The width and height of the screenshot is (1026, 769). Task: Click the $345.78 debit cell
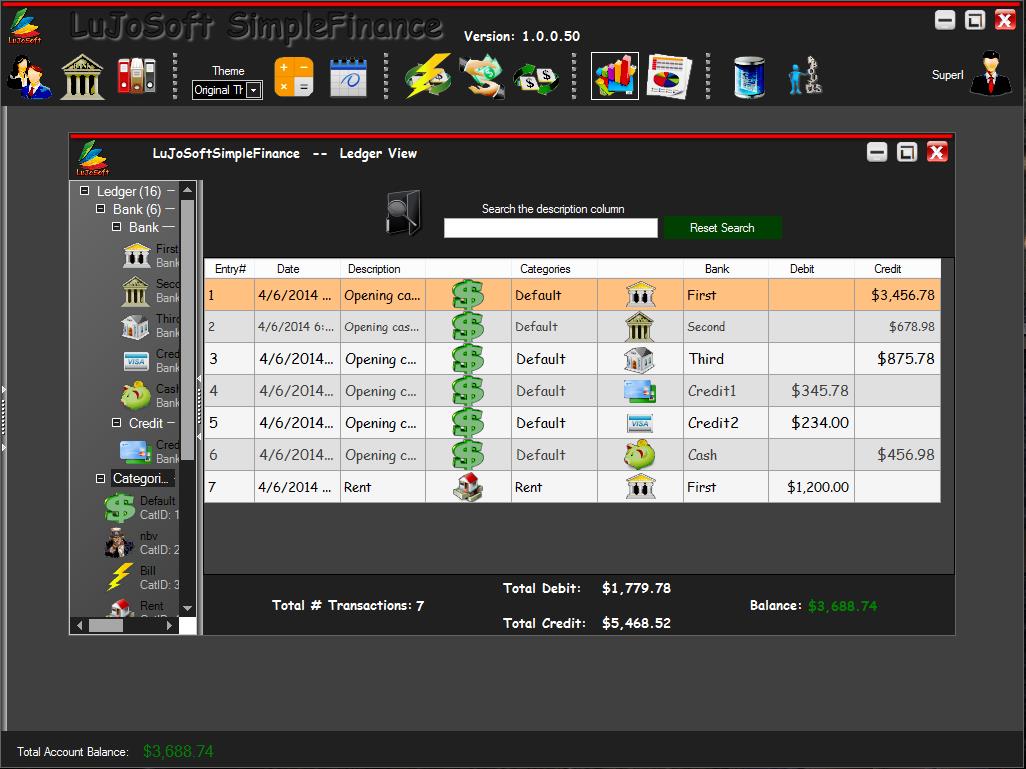(x=811, y=391)
